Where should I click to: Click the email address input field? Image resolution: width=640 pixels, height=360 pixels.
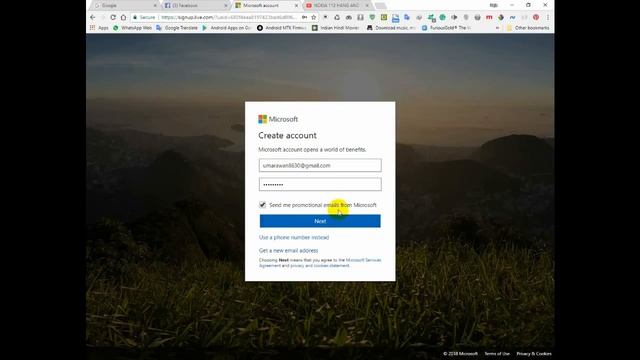point(320,165)
